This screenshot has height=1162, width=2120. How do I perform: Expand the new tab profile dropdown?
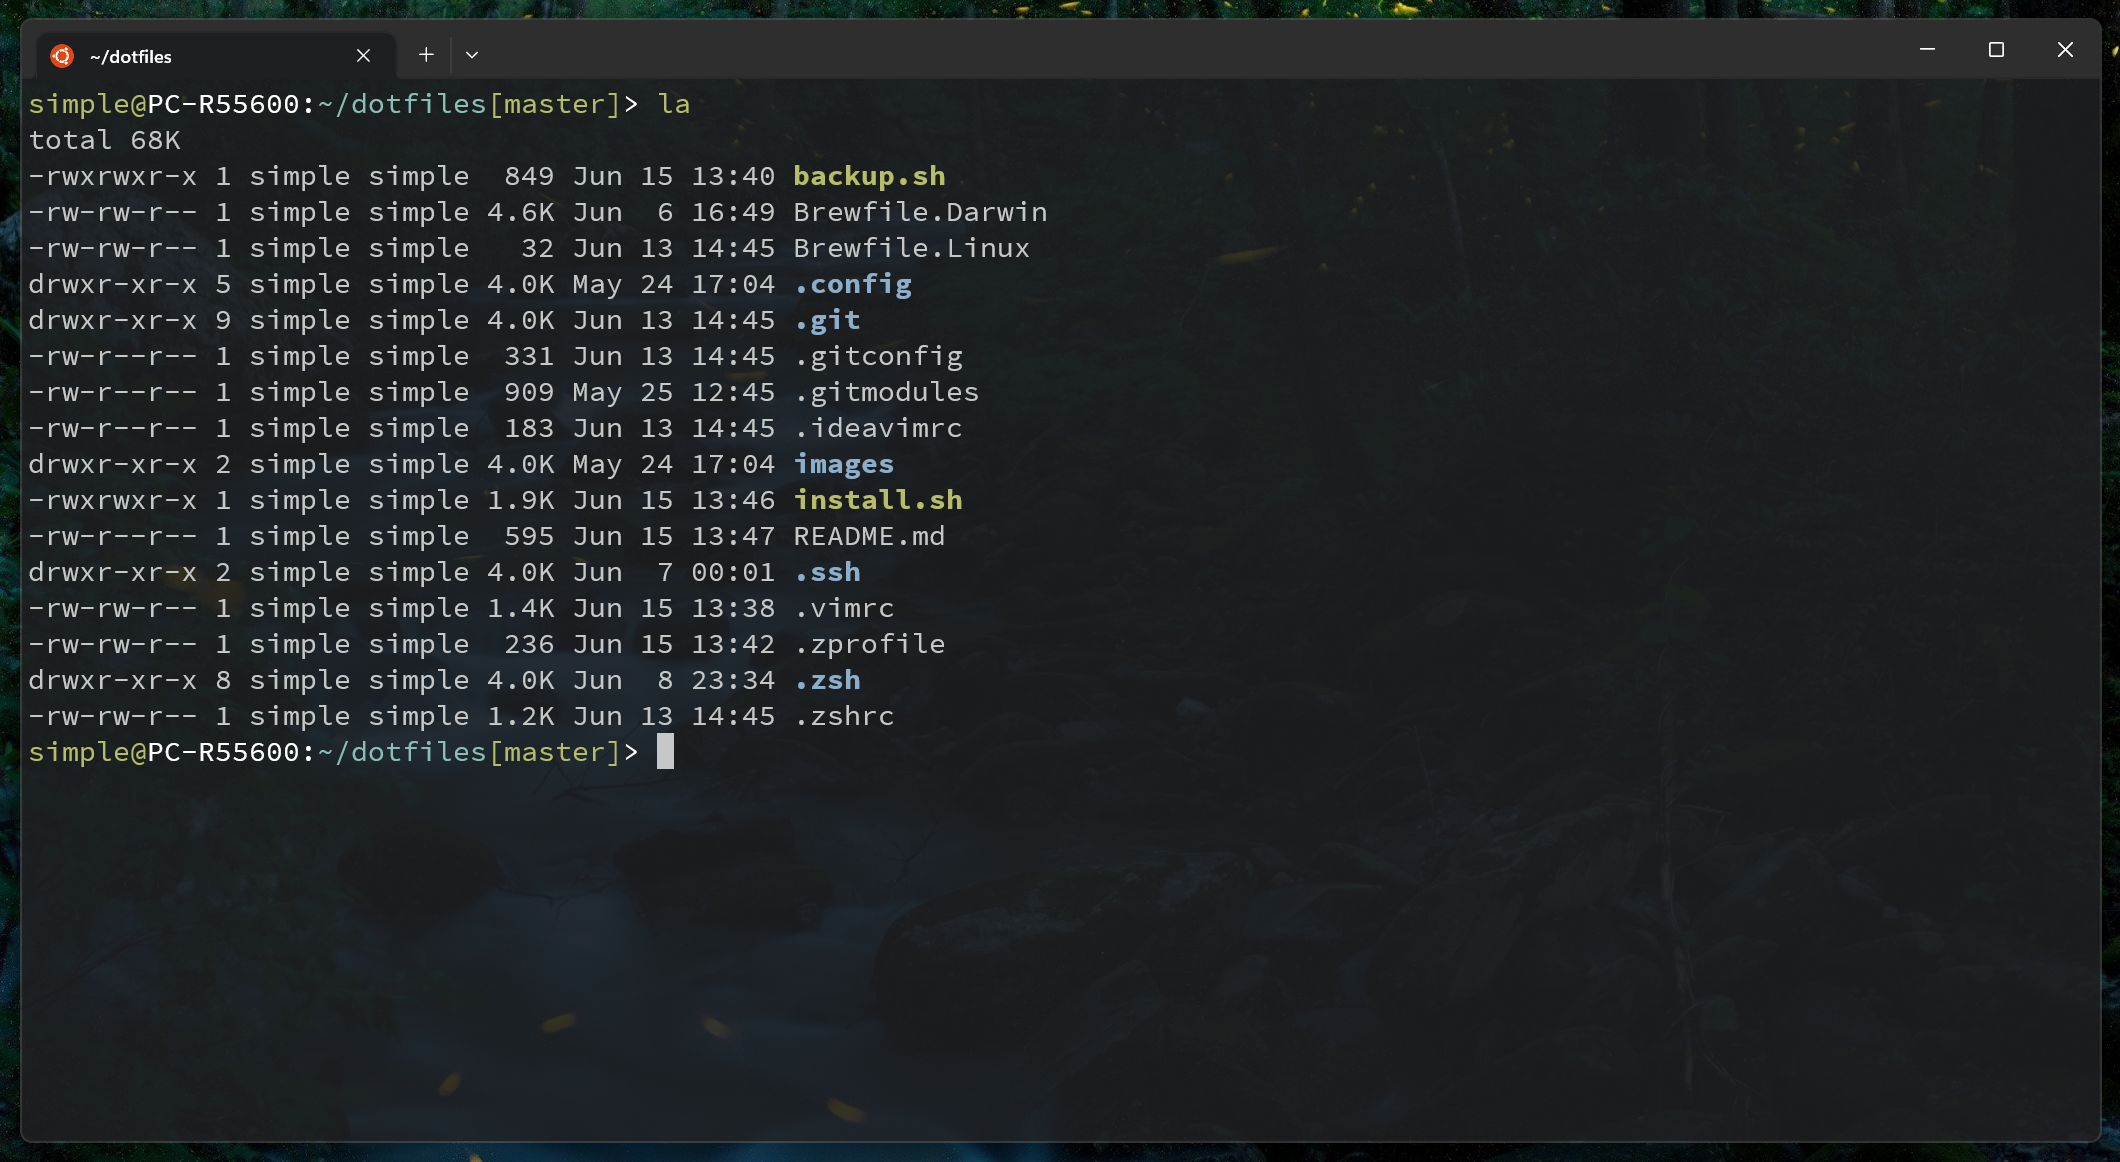coord(472,55)
